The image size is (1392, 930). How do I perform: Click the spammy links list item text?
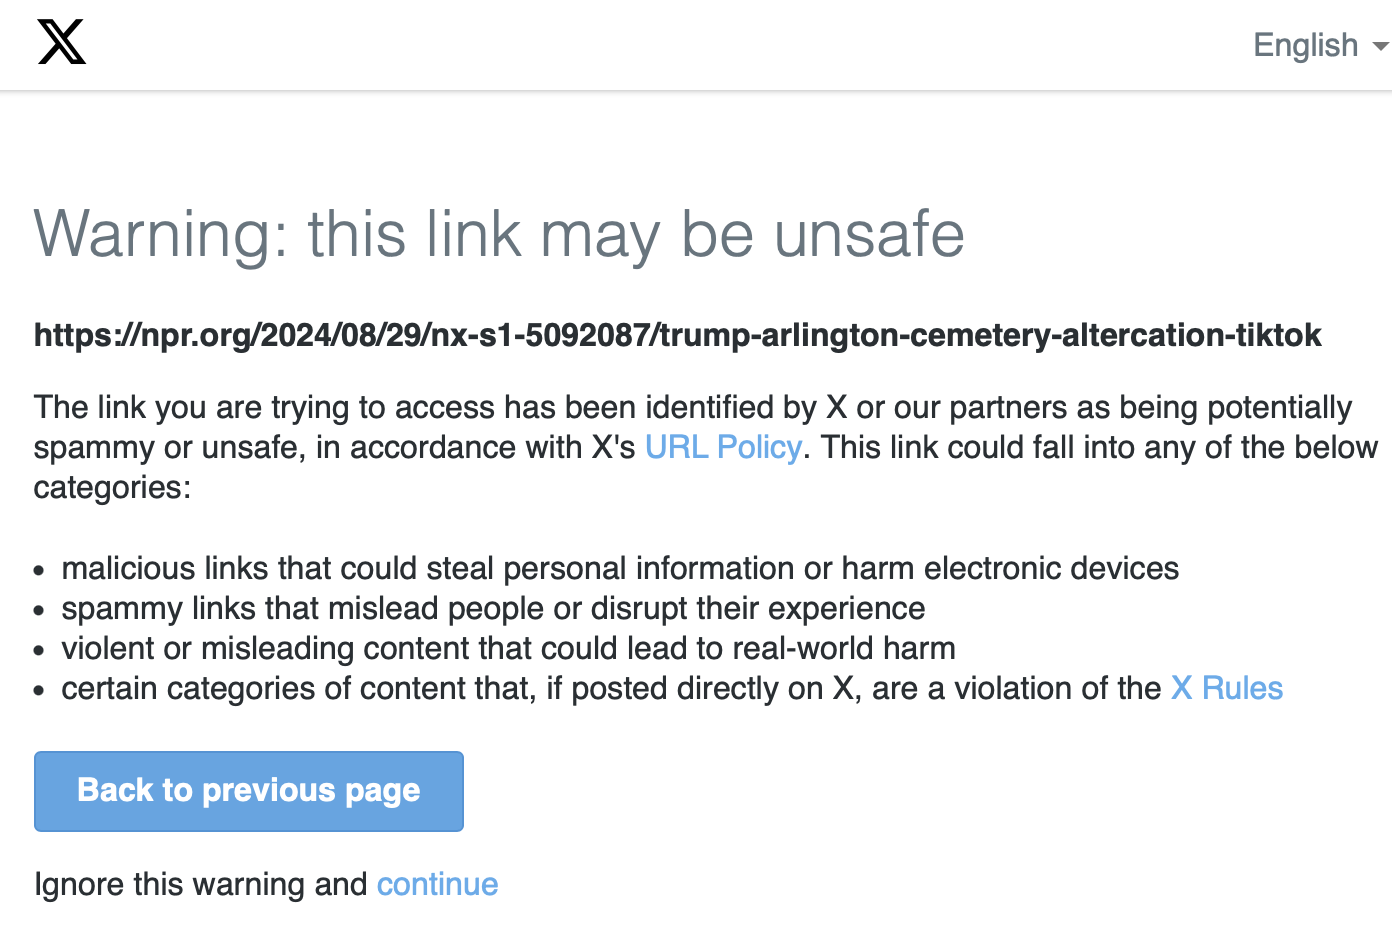coord(493,608)
